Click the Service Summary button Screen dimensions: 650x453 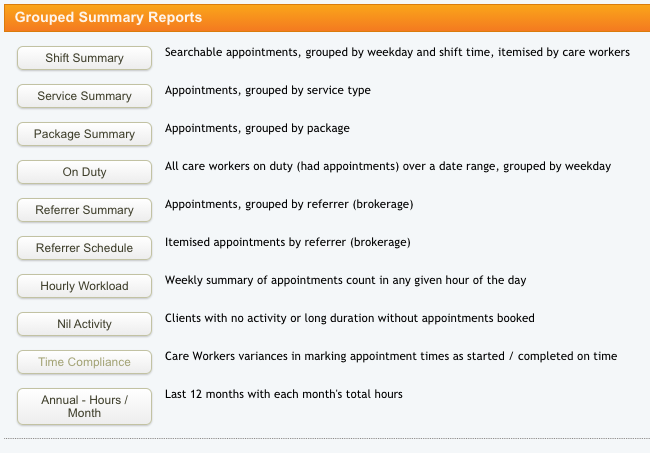tap(84, 96)
